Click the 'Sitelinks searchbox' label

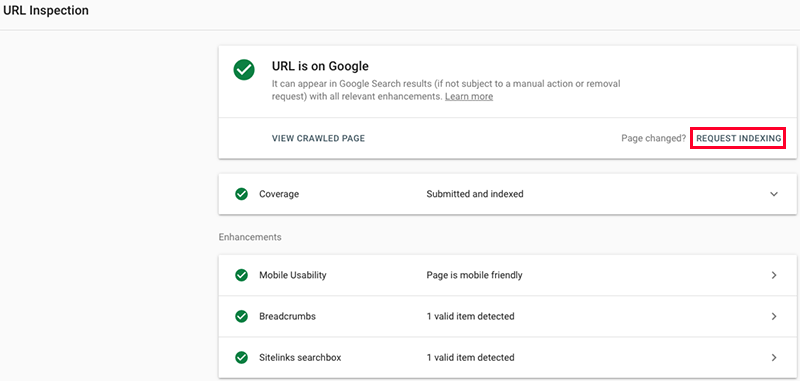[300, 358]
